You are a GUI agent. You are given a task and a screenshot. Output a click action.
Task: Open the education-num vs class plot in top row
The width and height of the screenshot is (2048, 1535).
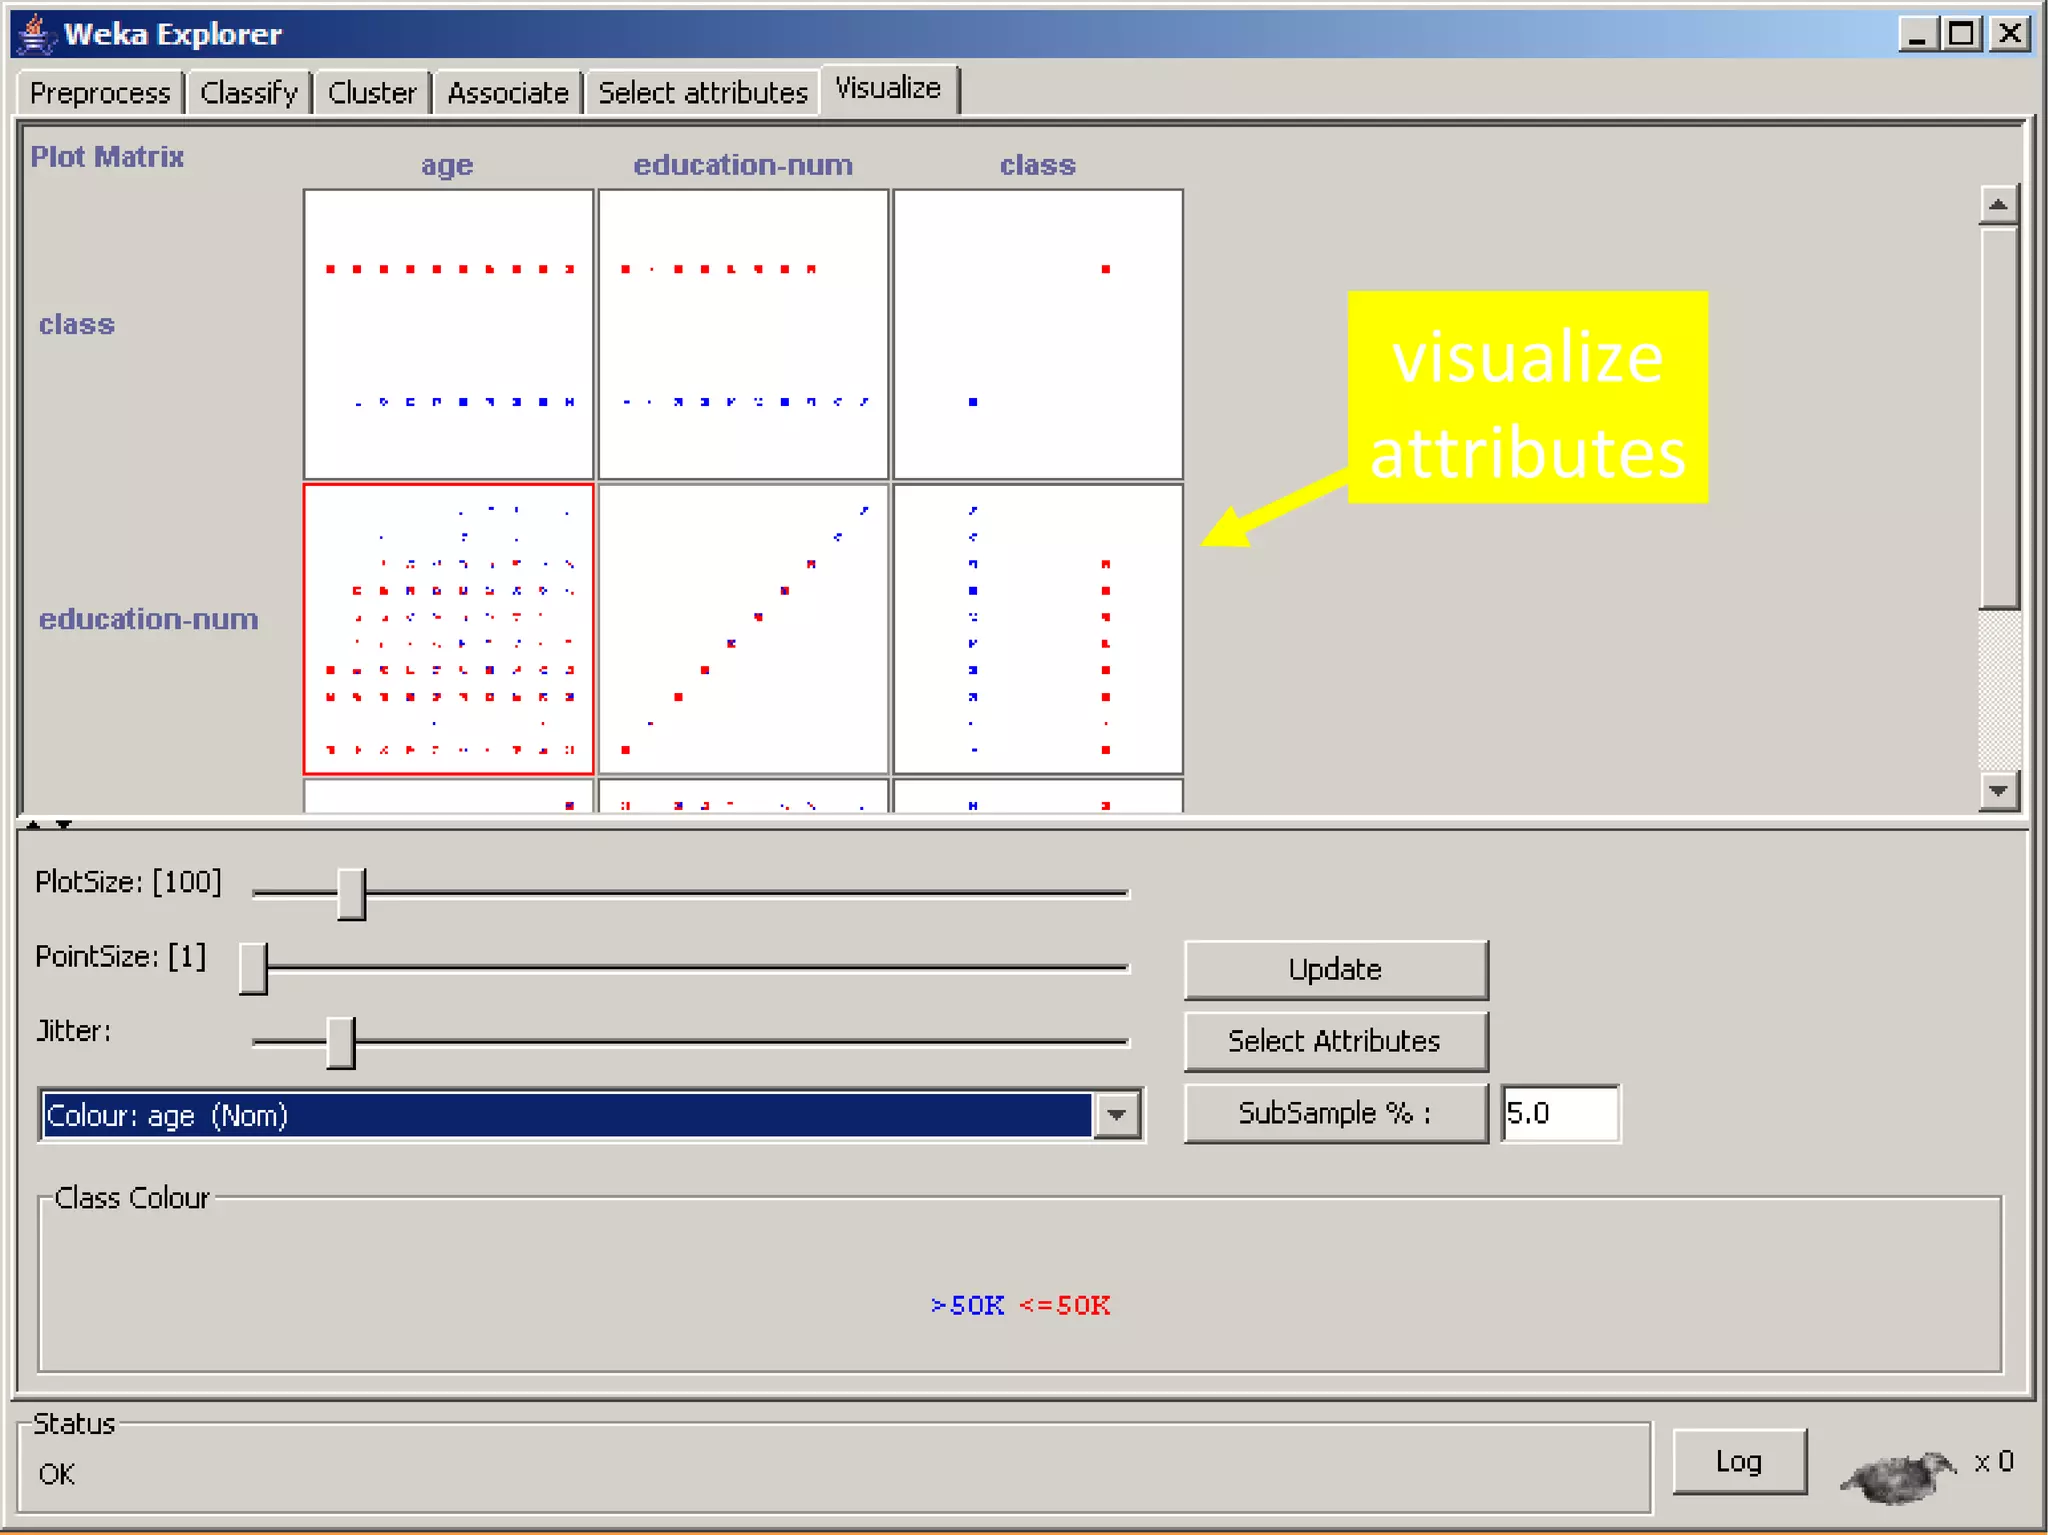pos(743,334)
